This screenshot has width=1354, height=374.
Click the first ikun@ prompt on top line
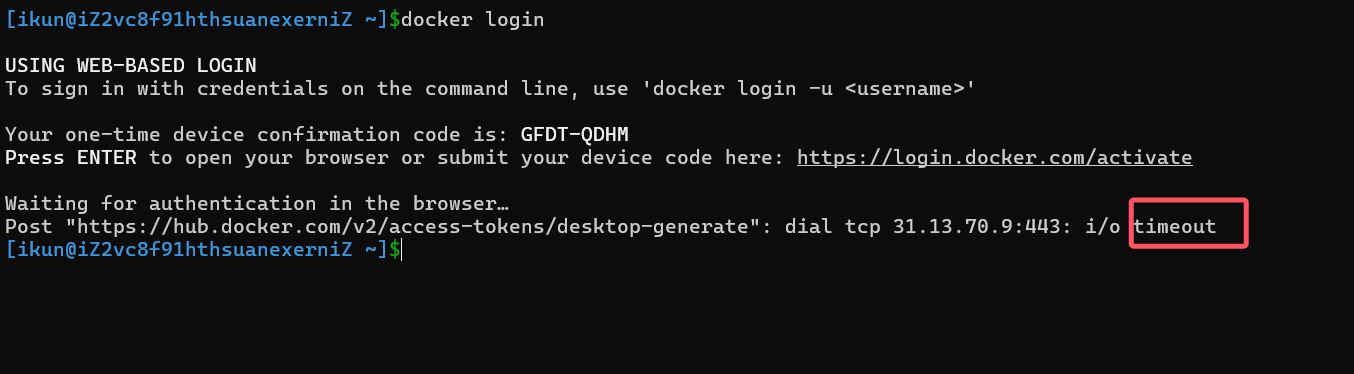196,20
